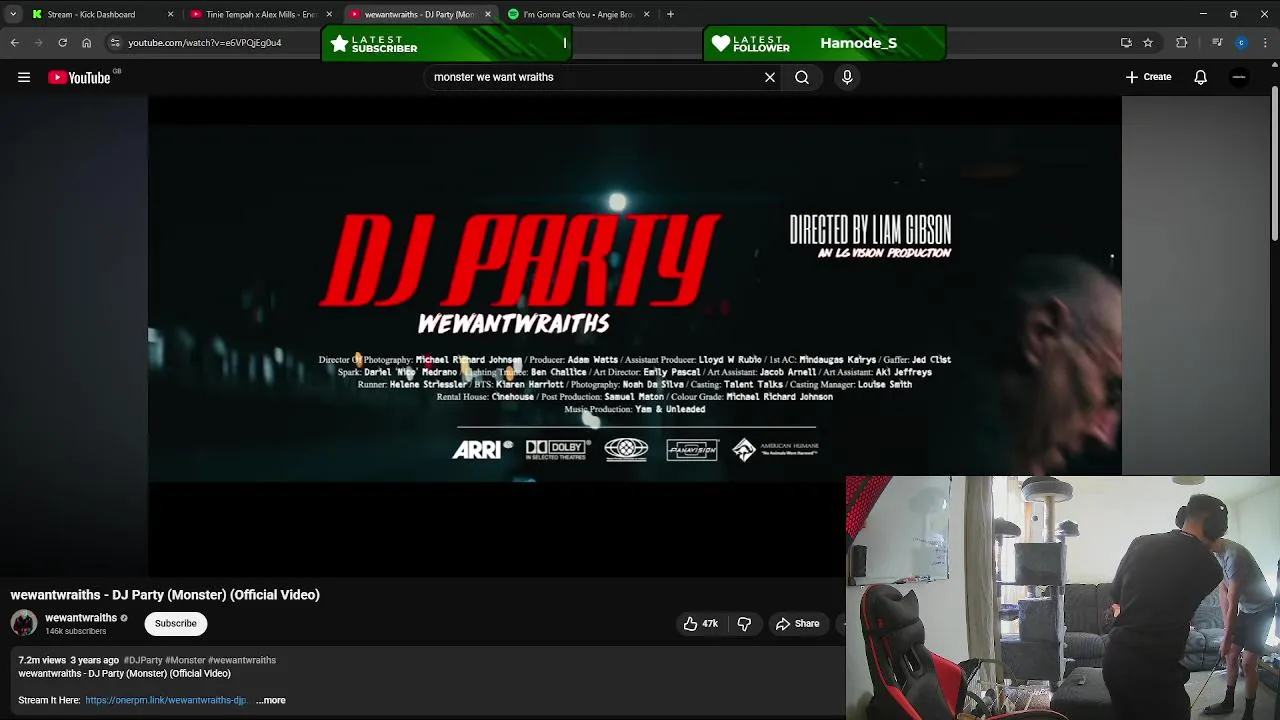This screenshot has height=720, width=1280.
Task: Subscribe to wewantwraiths channel
Action: coord(175,624)
